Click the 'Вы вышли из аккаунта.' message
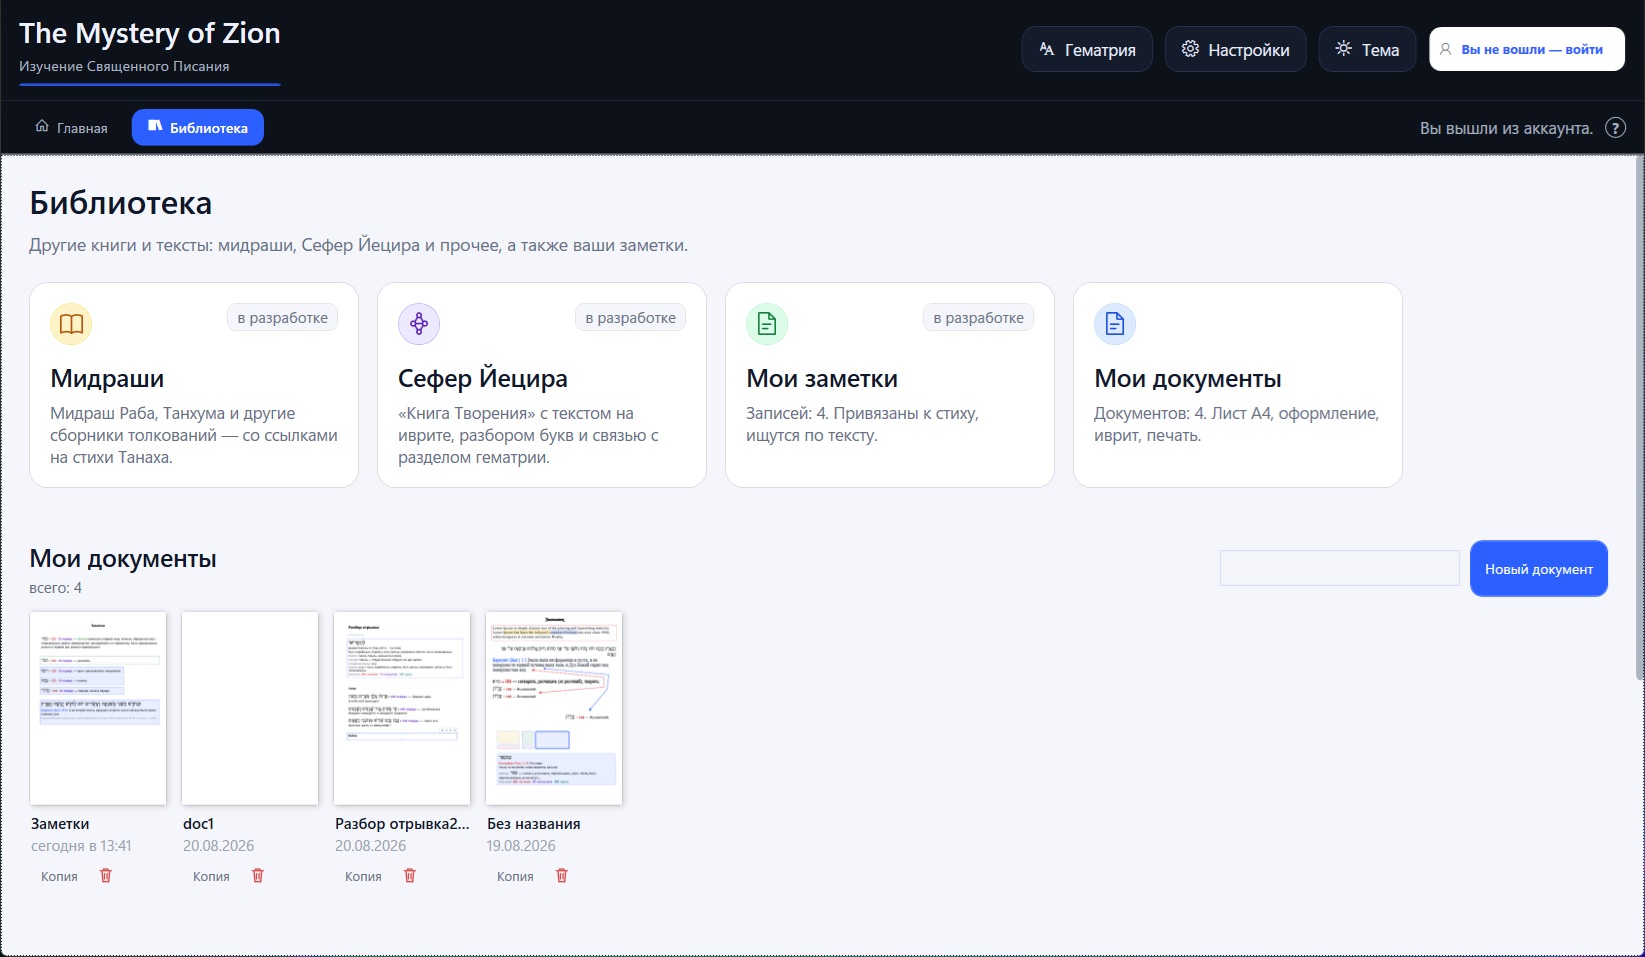The height and width of the screenshot is (957, 1645). (1506, 128)
